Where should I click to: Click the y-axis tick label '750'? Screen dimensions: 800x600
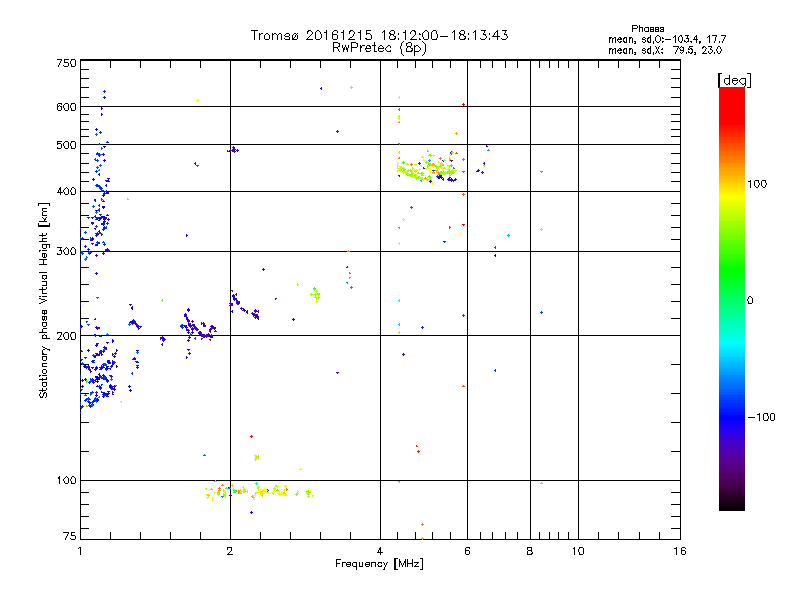click(x=66, y=63)
